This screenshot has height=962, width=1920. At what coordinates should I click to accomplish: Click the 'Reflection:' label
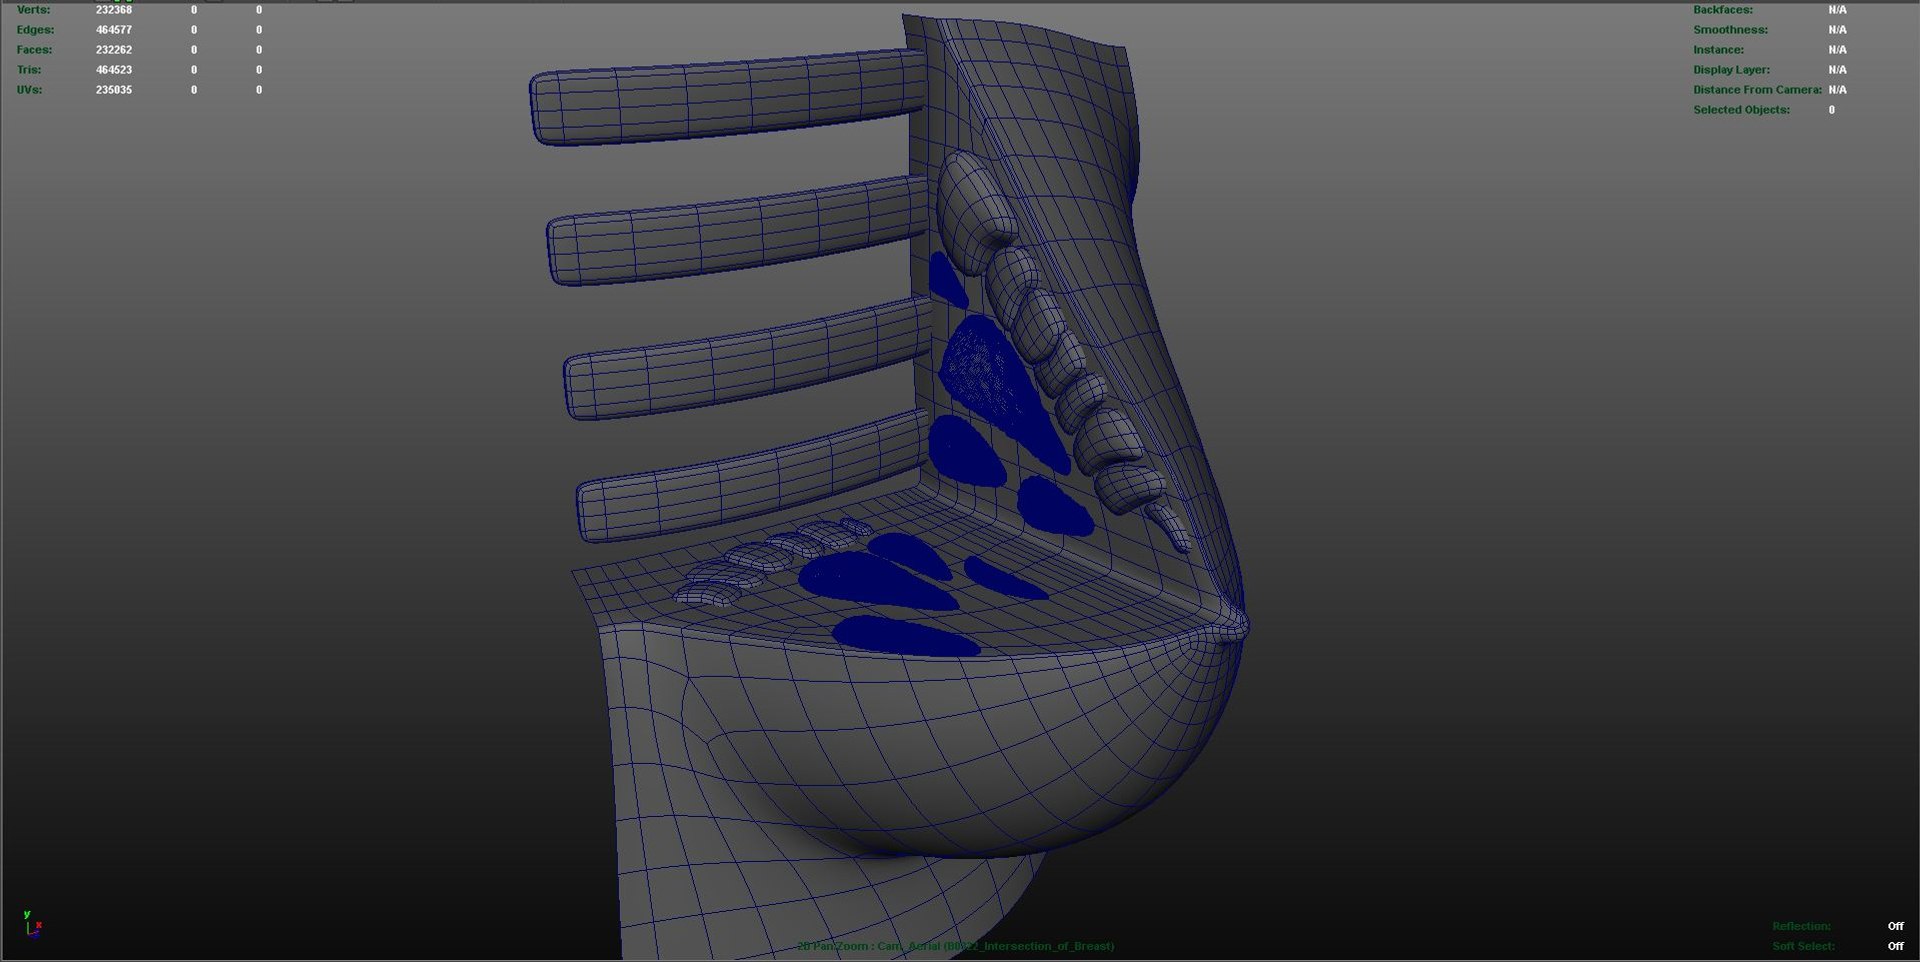click(1802, 926)
